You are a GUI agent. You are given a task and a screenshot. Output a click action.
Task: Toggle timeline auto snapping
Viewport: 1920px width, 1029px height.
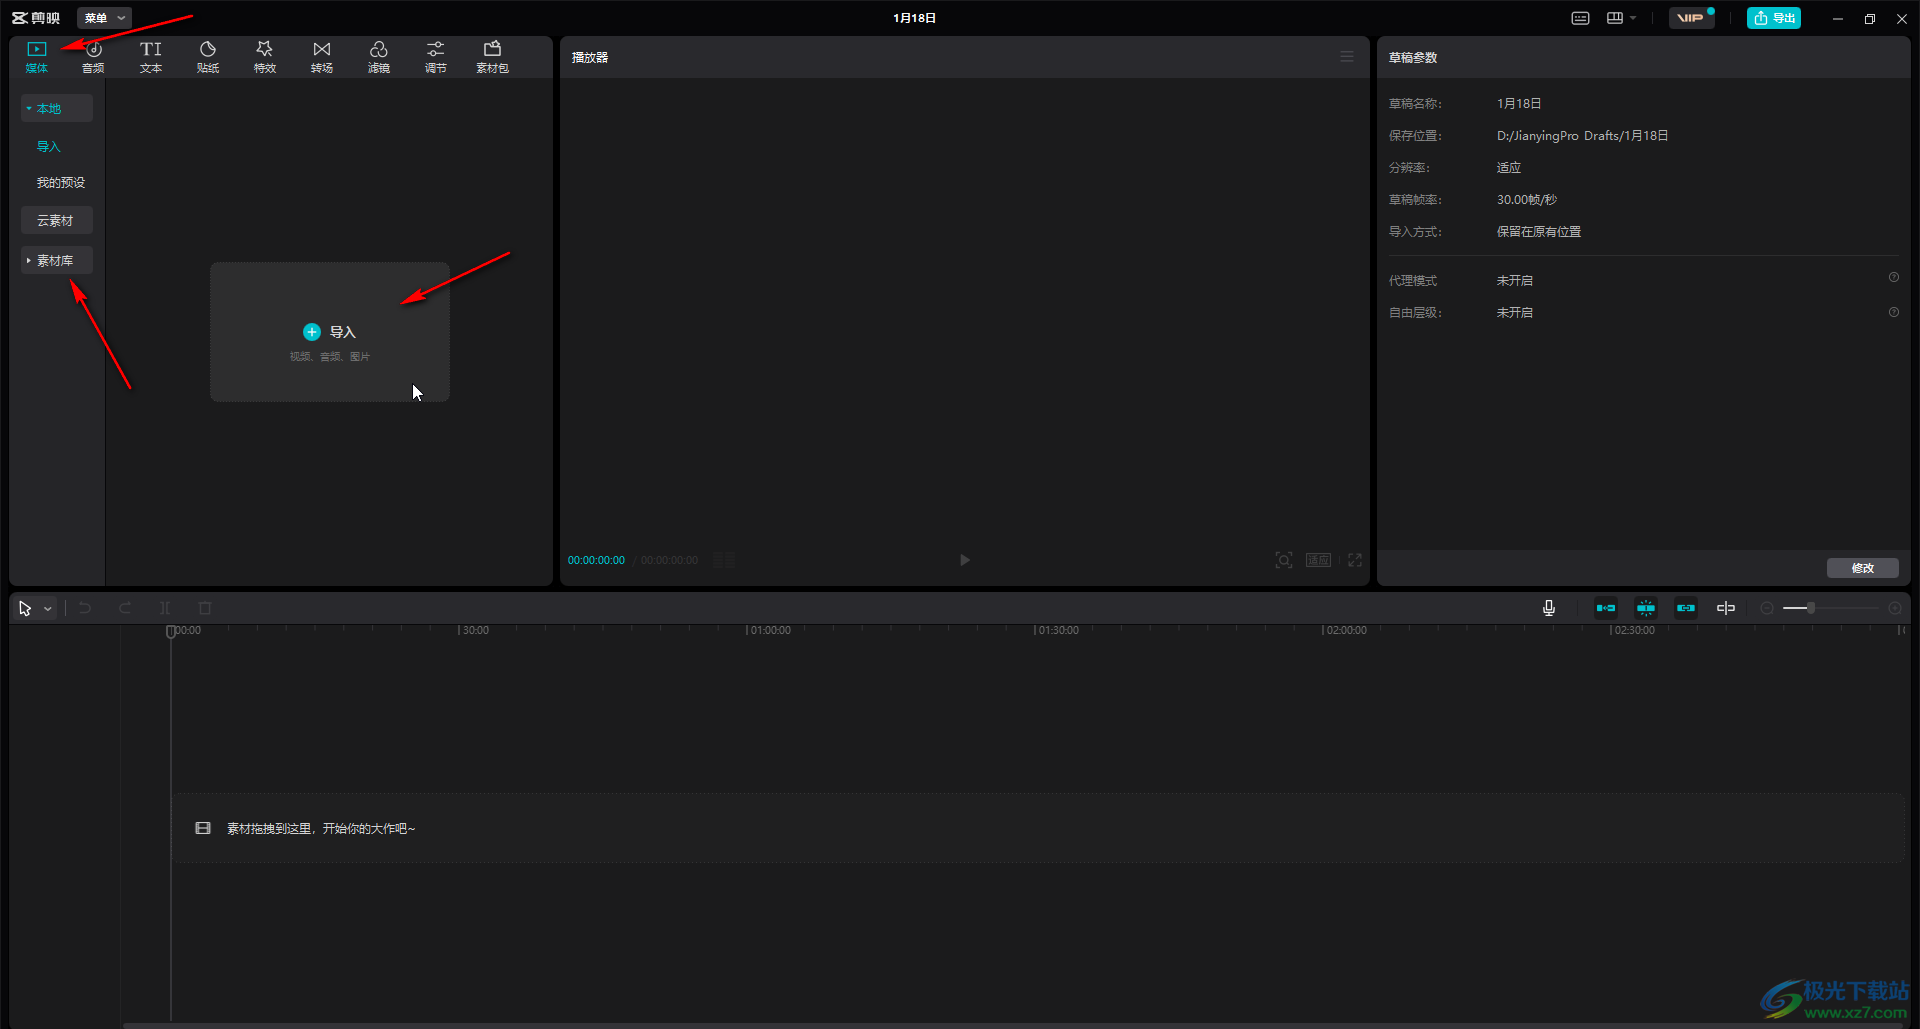coord(1646,608)
